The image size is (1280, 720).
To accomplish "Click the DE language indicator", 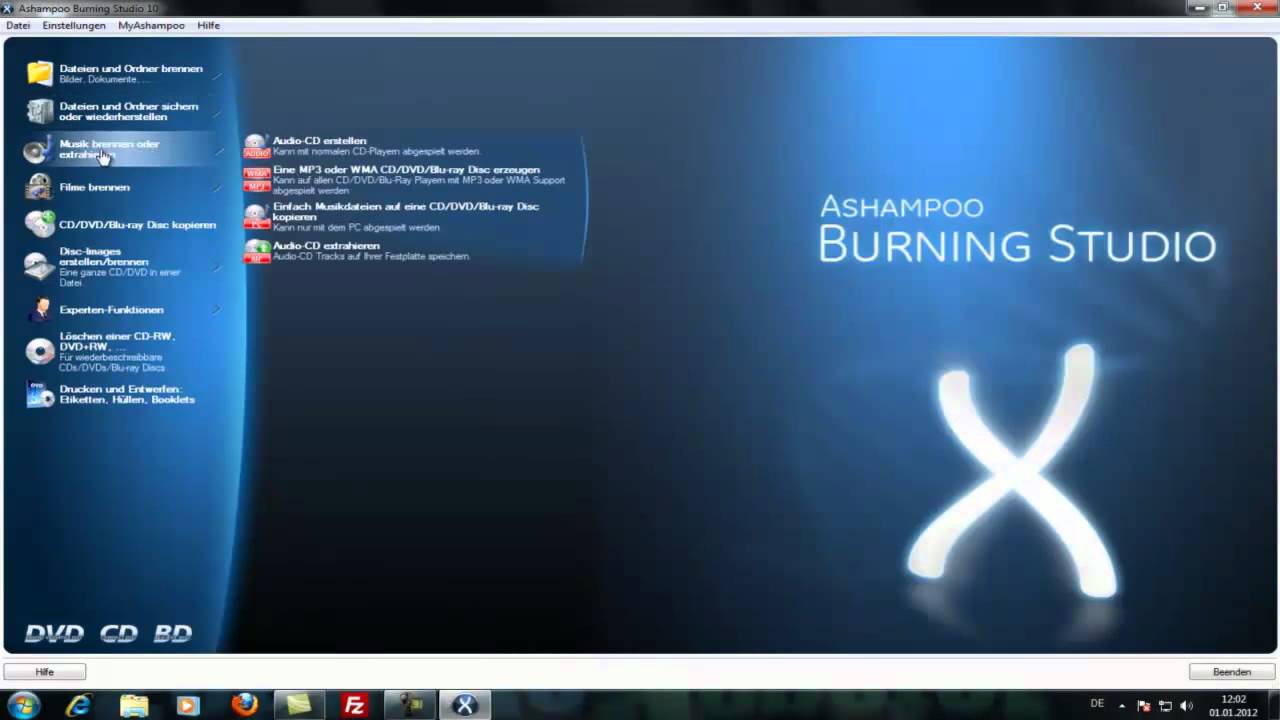I will (1097, 704).
